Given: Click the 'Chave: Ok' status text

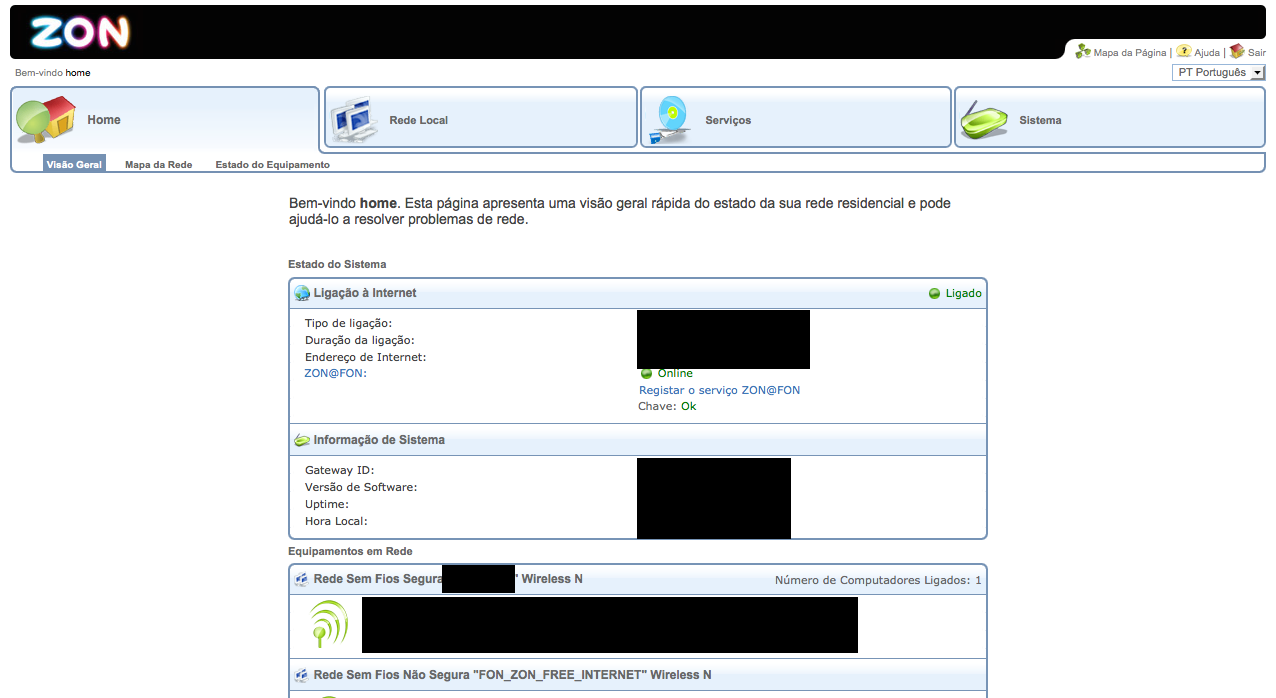Looking at the screenshot, I should coord(667,406).
